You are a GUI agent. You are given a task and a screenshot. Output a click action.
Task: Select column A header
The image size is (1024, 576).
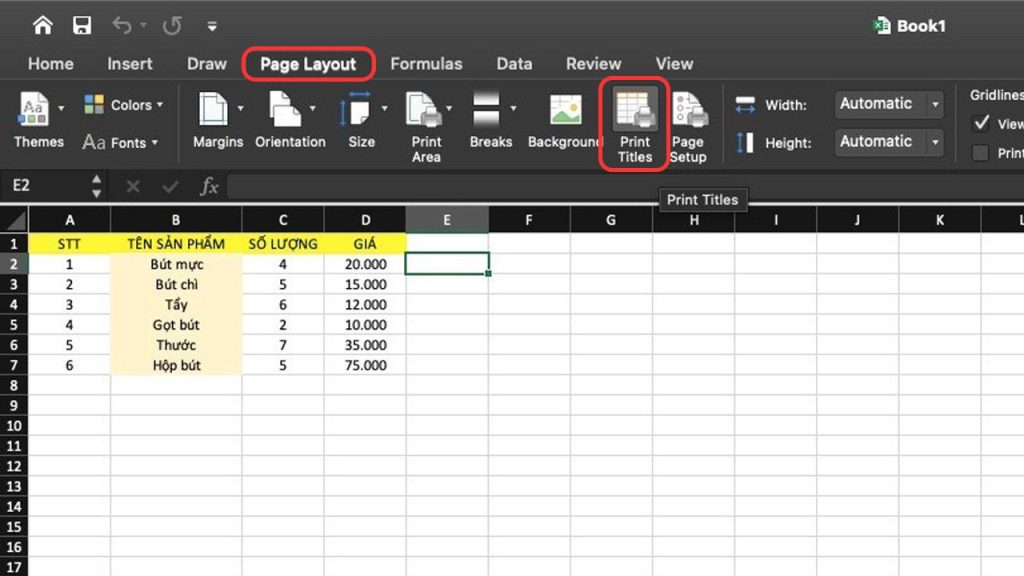(x=69, y=220)
